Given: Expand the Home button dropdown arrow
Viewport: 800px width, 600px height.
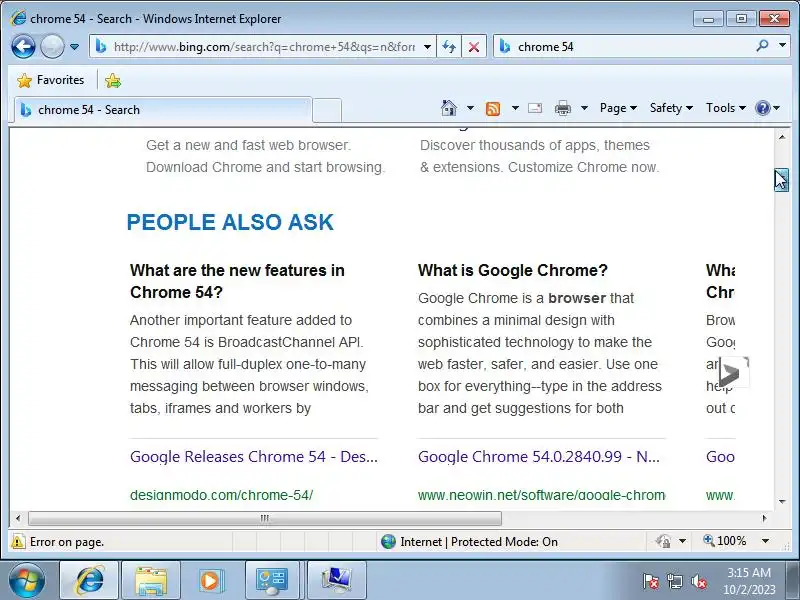Looking at the screenshot, I should click(470, 108).
